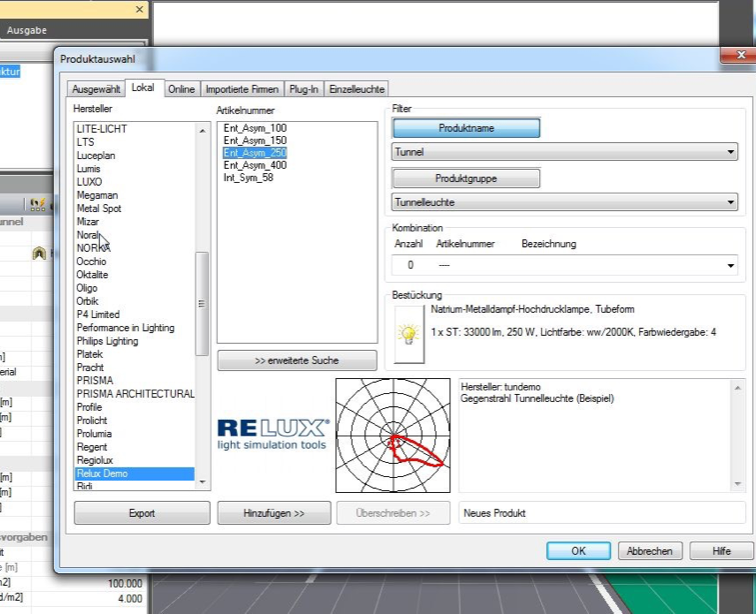Select manufacturer Occhio

coord(91,261)
